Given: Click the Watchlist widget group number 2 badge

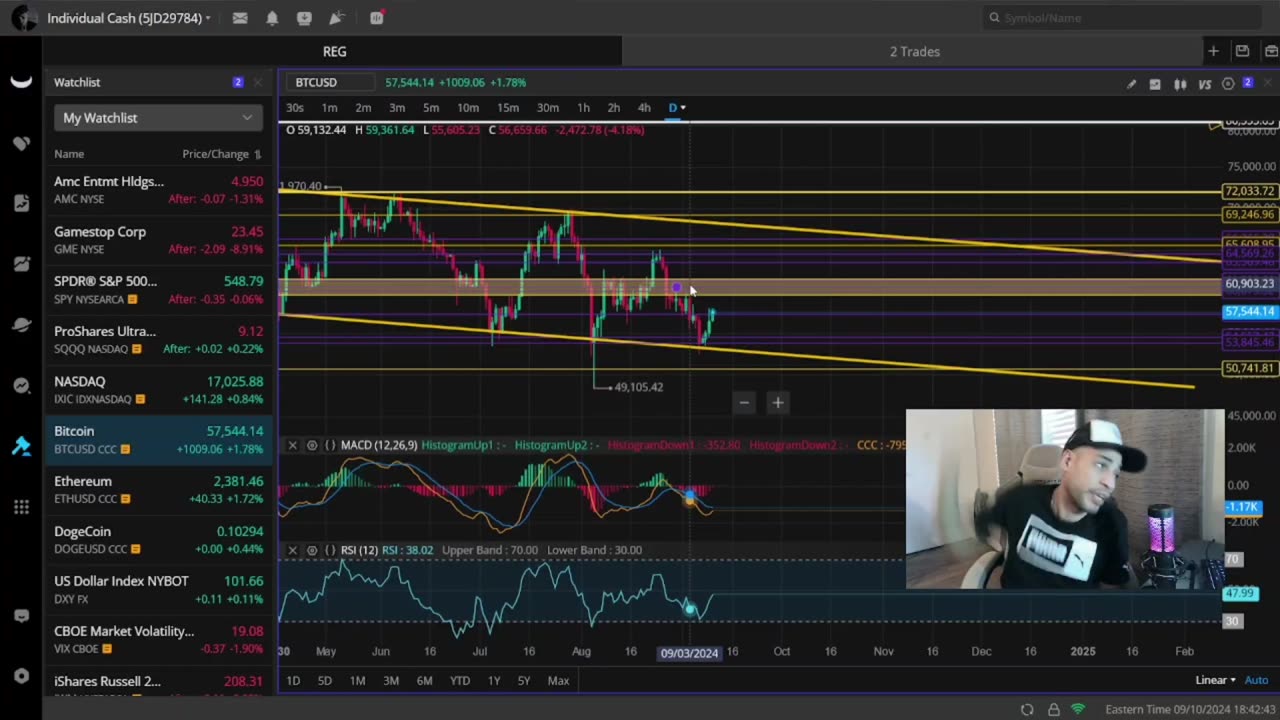Looking at the screenshot, I should tap(238, 82).
